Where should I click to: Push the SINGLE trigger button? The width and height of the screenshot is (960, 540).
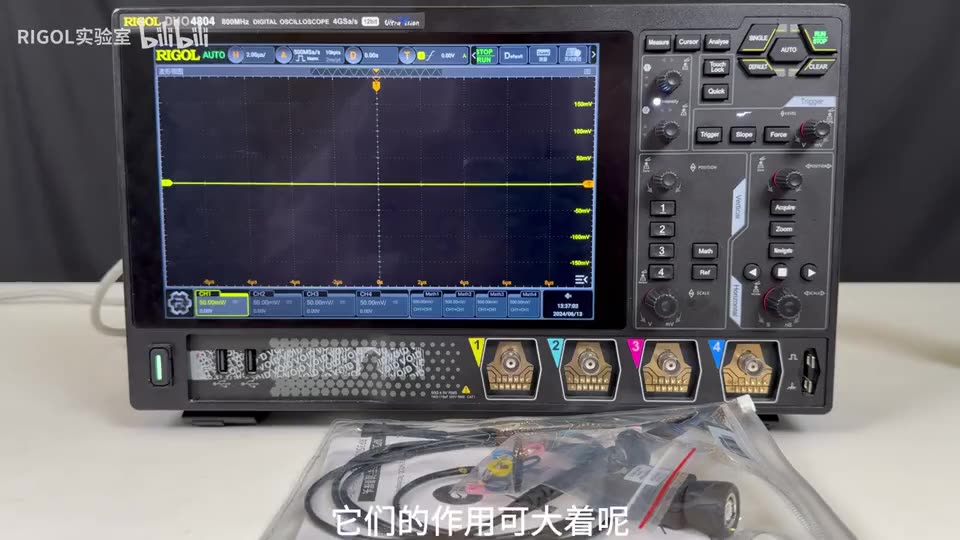point(757,40)
